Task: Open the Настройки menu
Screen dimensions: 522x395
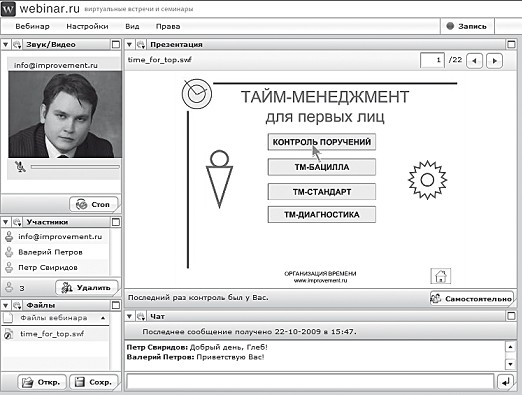Action: (x=87, y=26)
